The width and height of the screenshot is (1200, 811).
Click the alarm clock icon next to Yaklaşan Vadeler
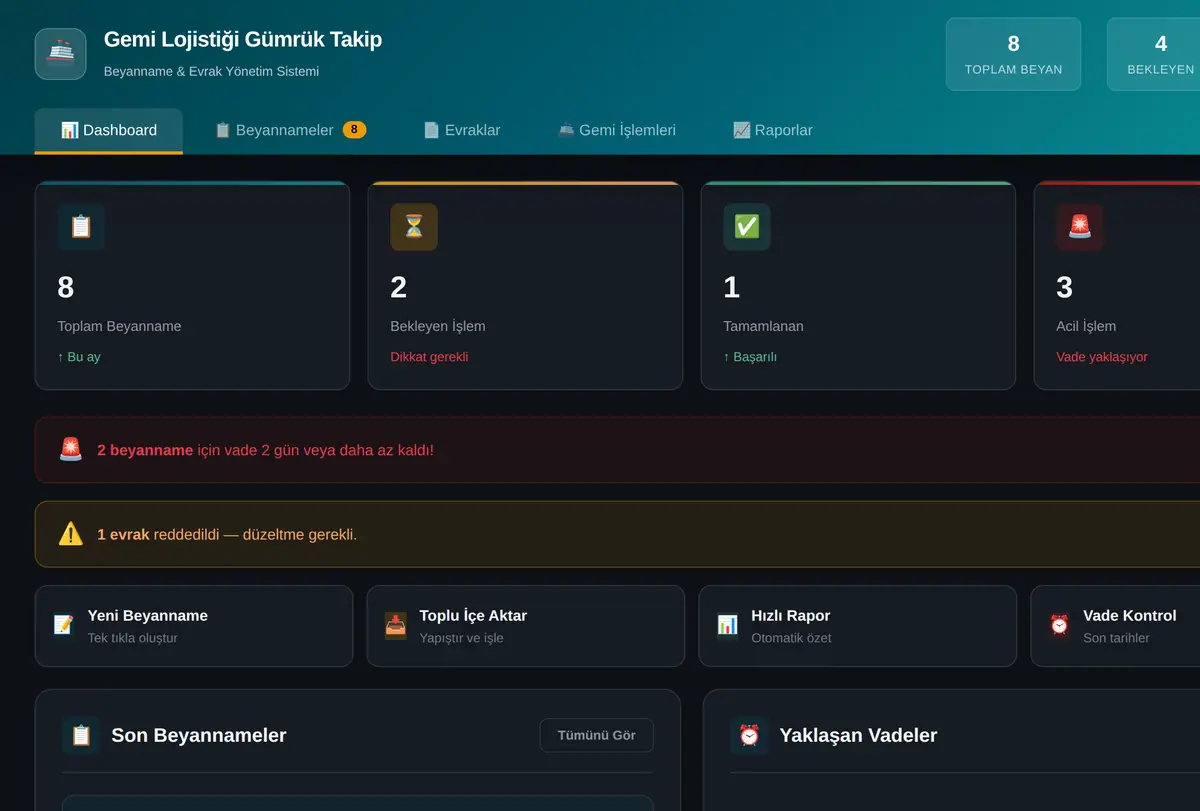click(749, 735)
